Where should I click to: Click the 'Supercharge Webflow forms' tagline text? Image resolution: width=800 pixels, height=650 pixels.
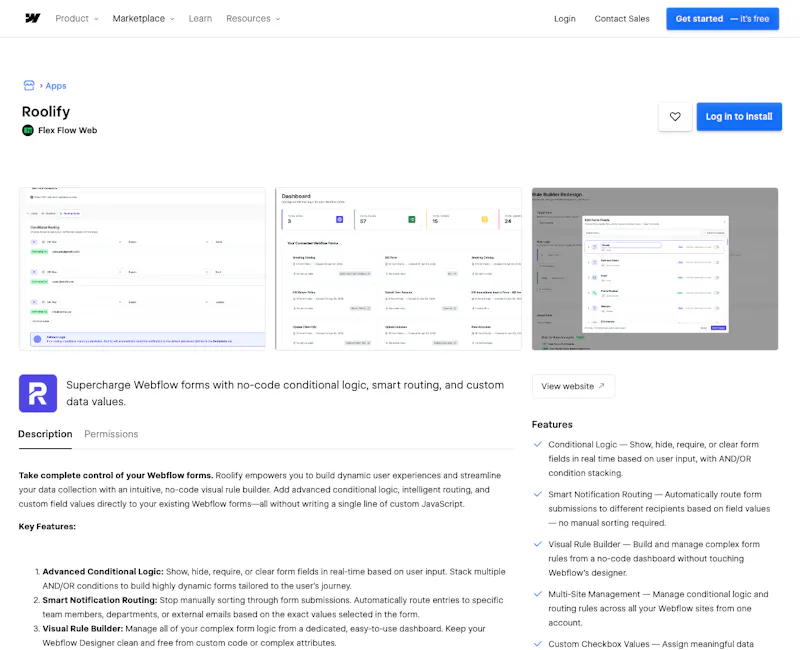tap(285, 393)
